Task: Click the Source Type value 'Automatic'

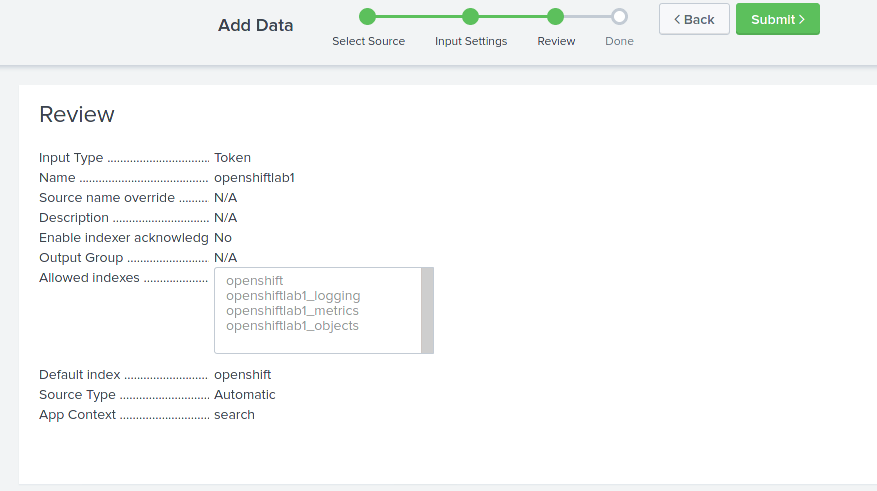Action: (x=244, y=395)
